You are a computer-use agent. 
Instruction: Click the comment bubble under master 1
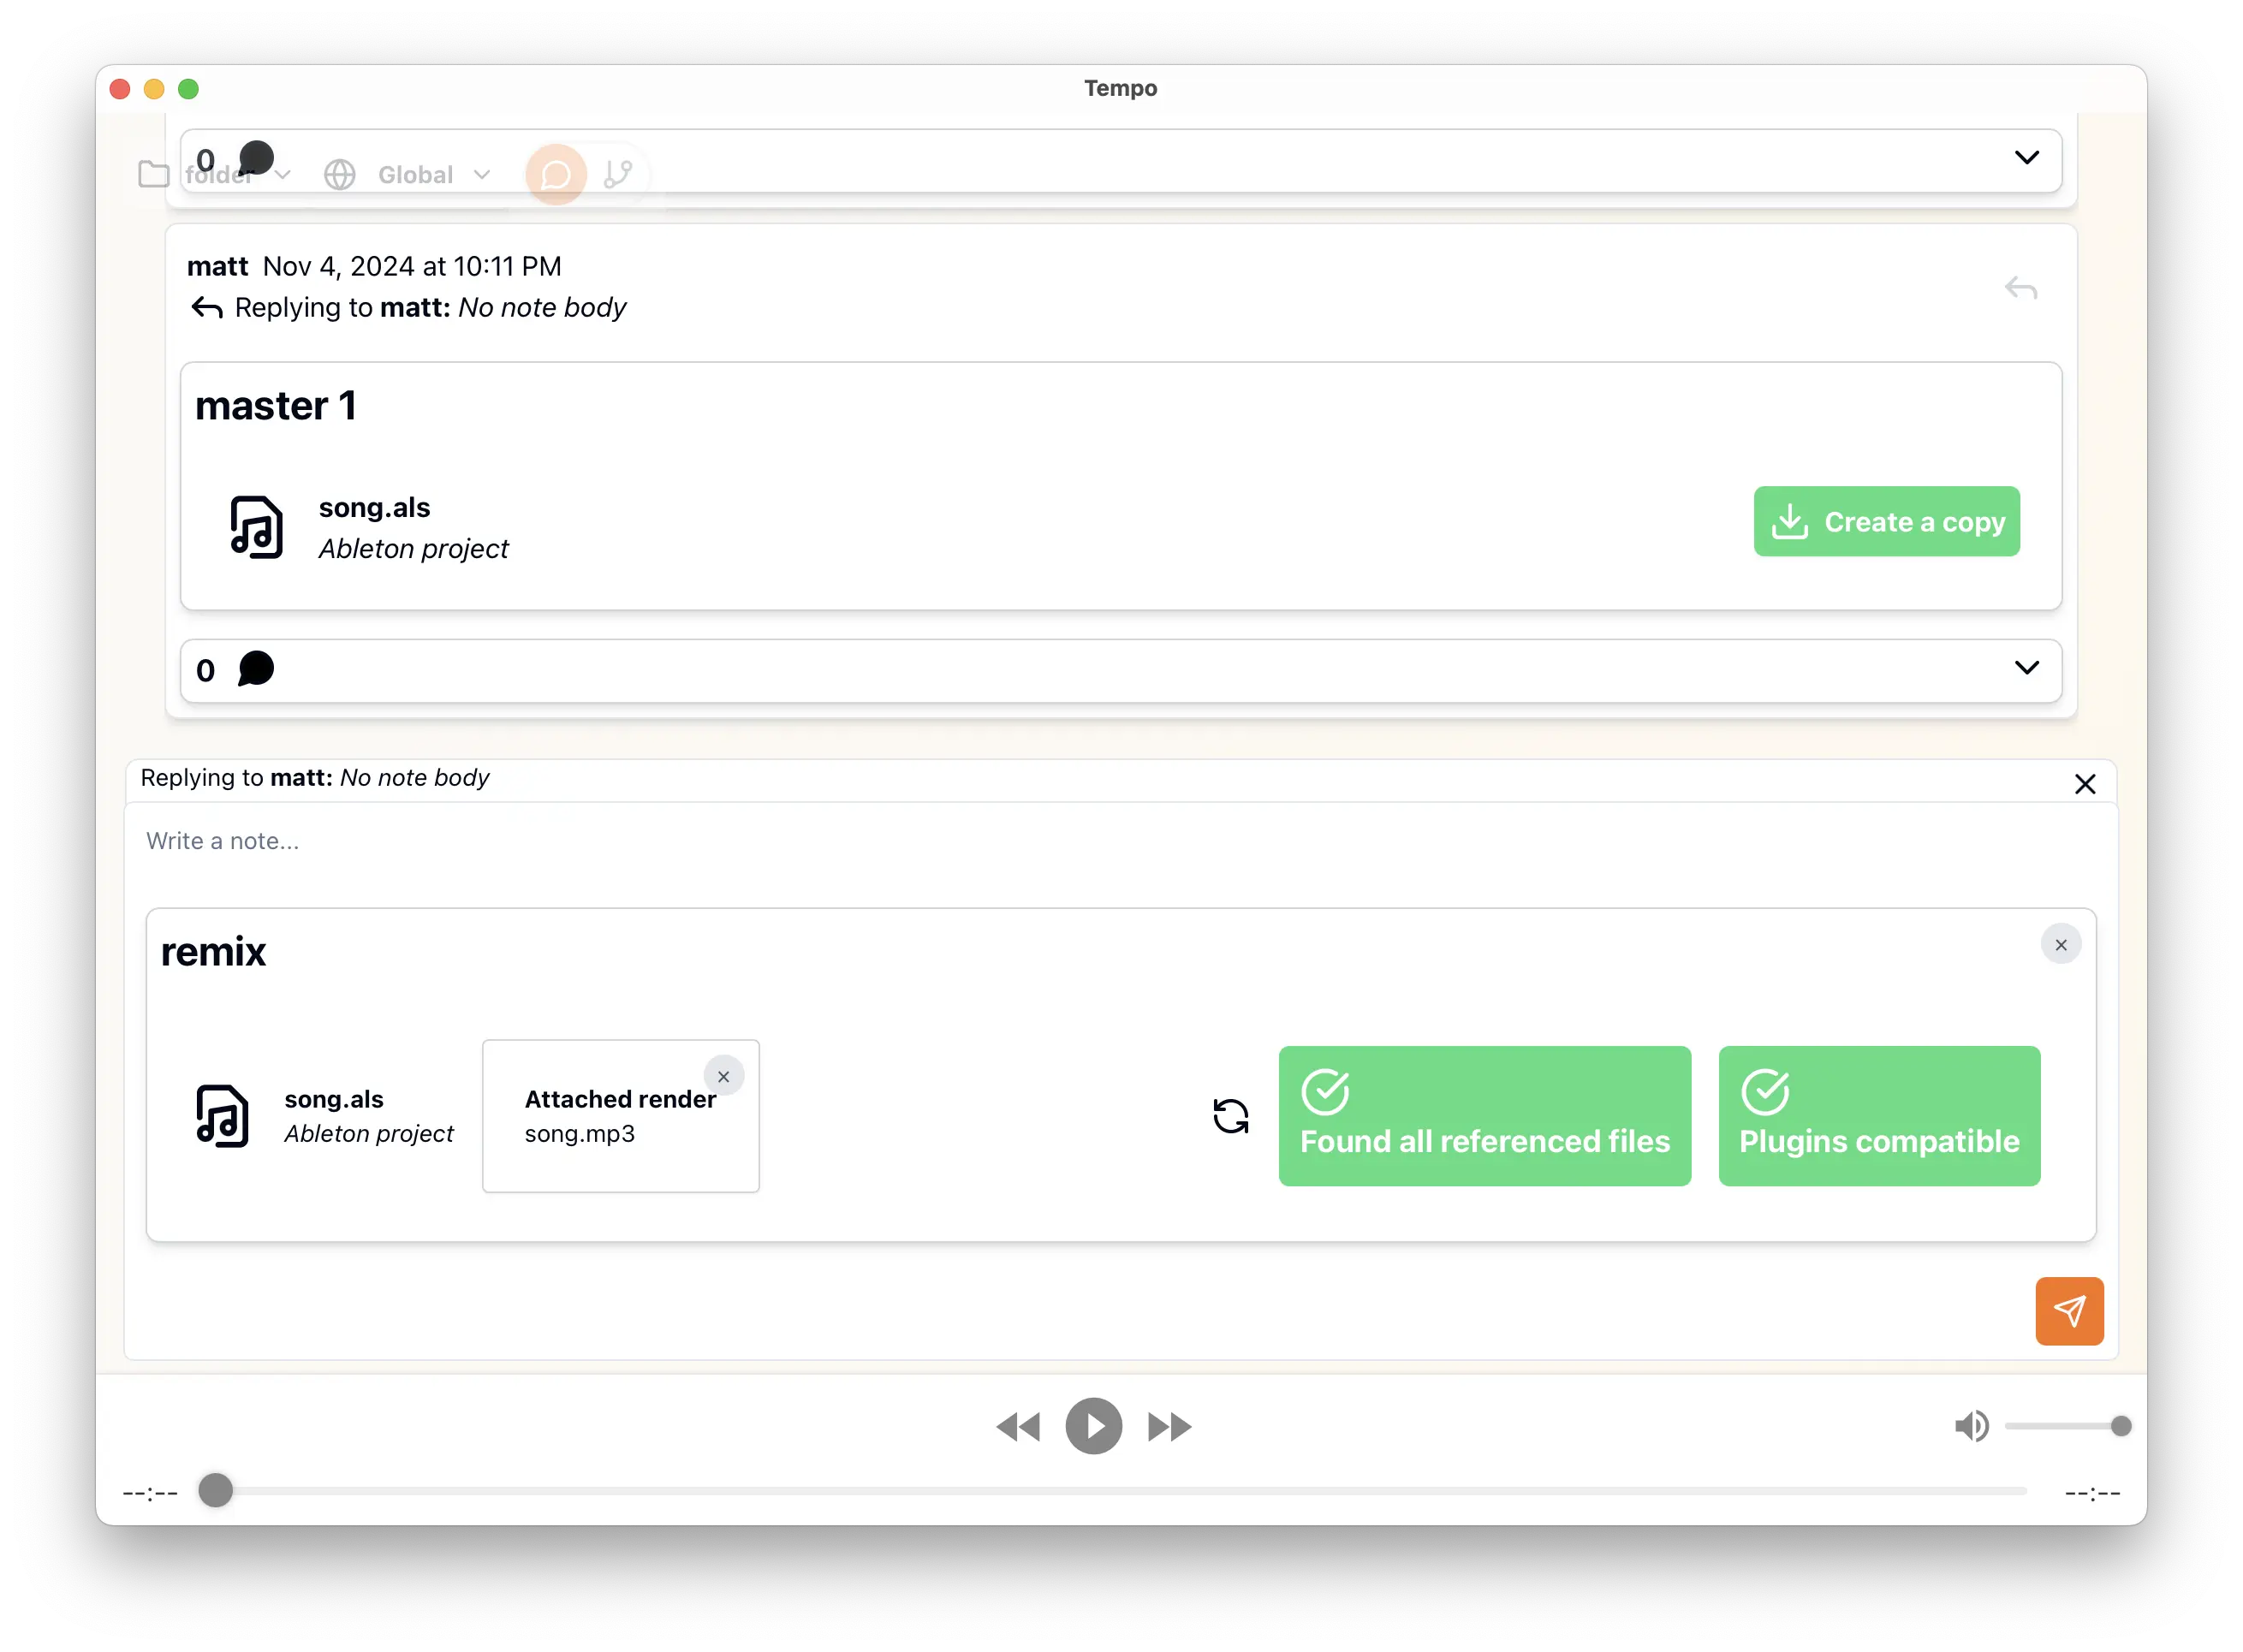256,669
